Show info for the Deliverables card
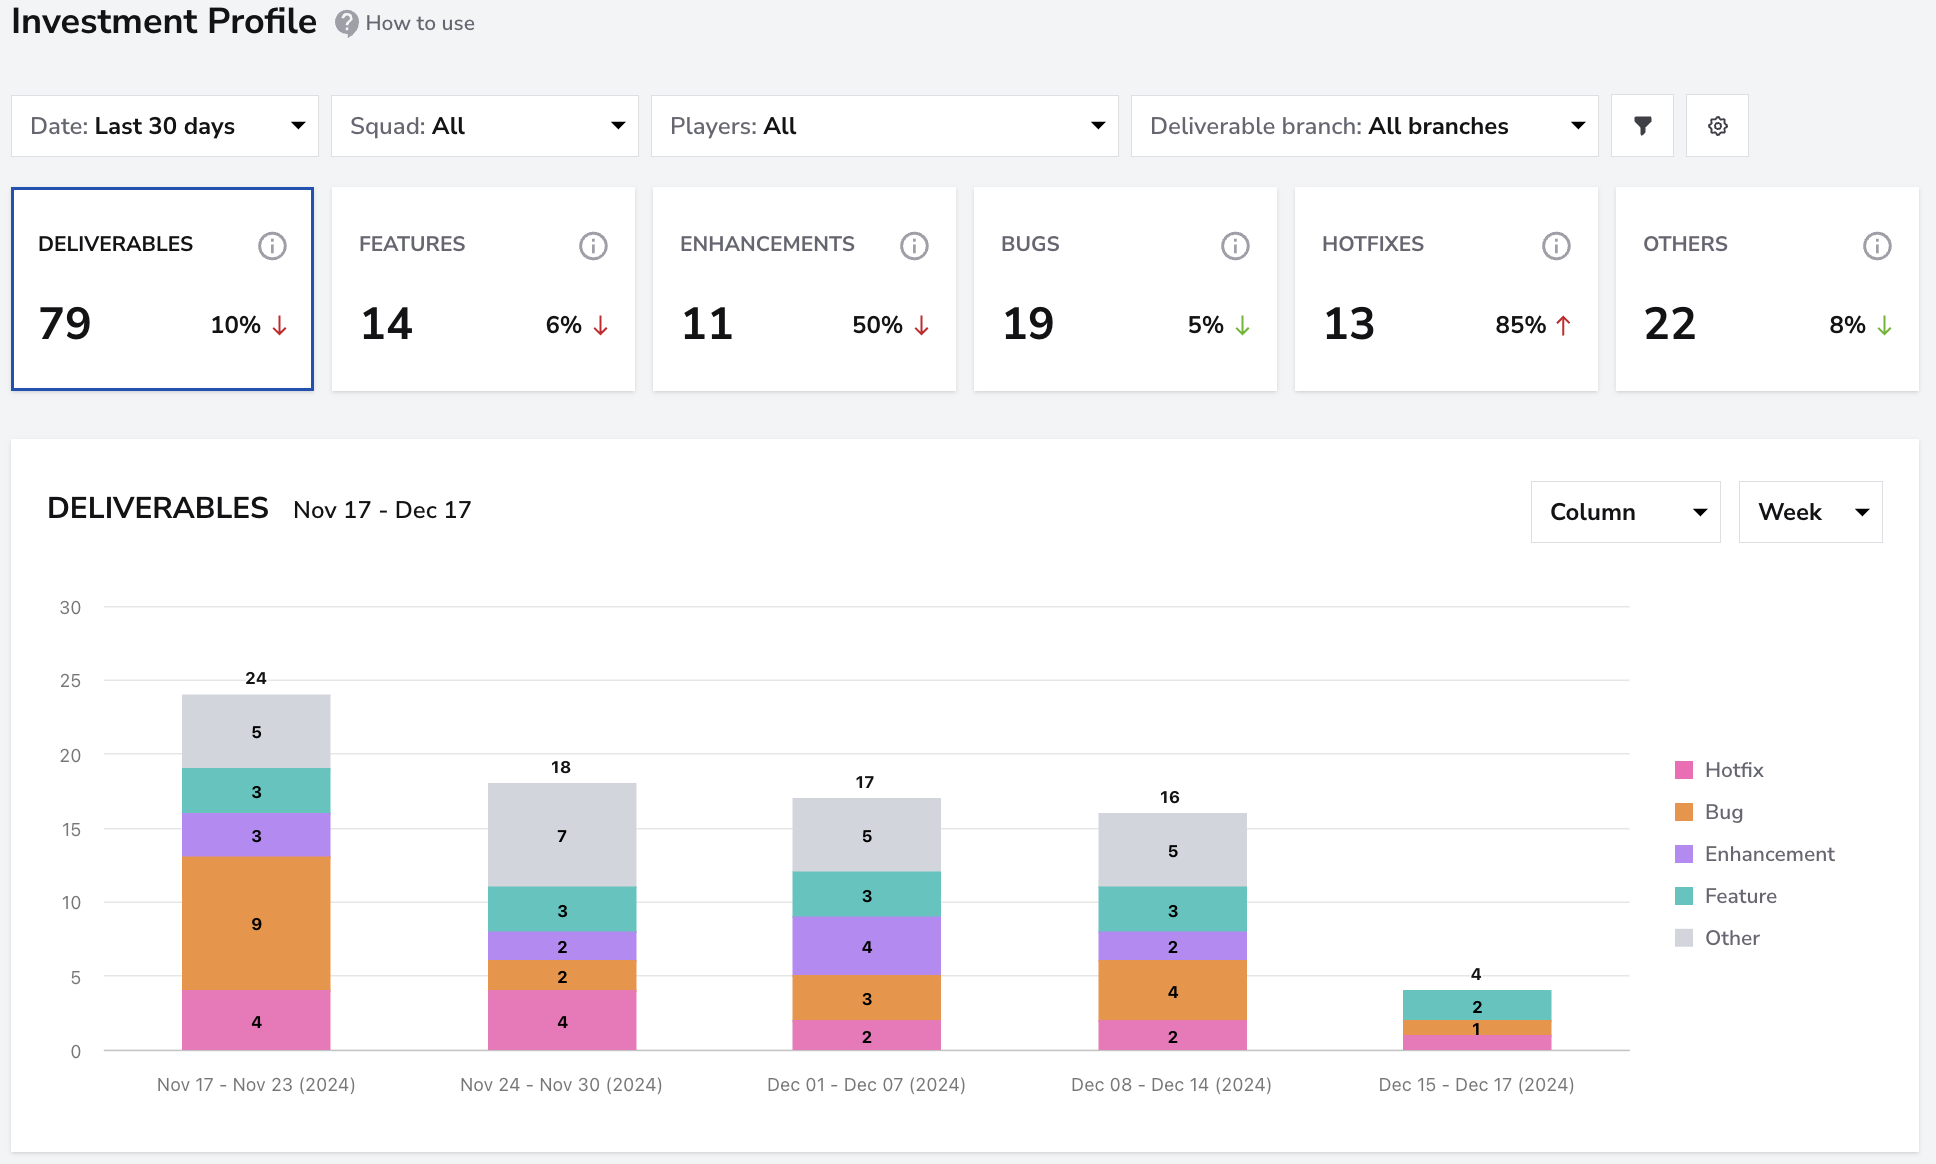This screenshot has width=1936, height=1164. point(272,245)
